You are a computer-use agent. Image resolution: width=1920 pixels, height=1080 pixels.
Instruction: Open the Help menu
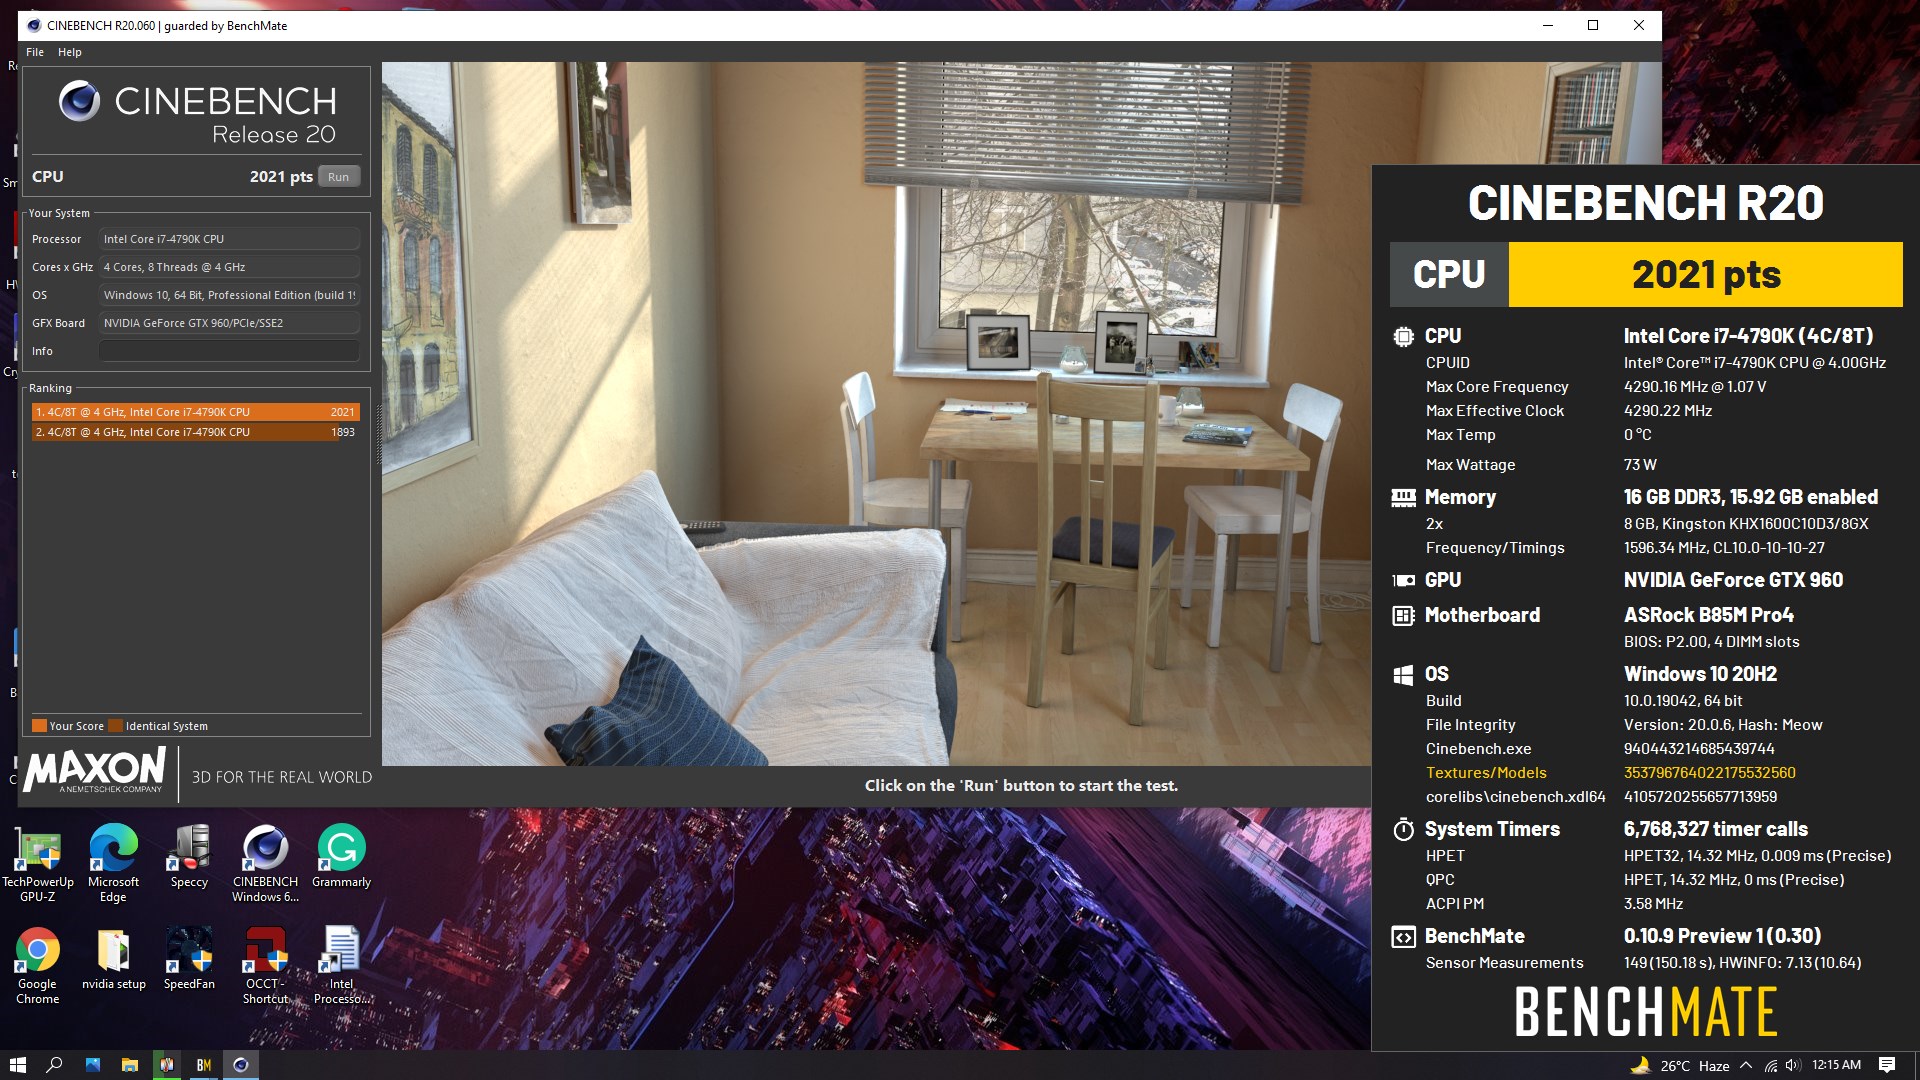pyautogui.click(x=69, y=52)
